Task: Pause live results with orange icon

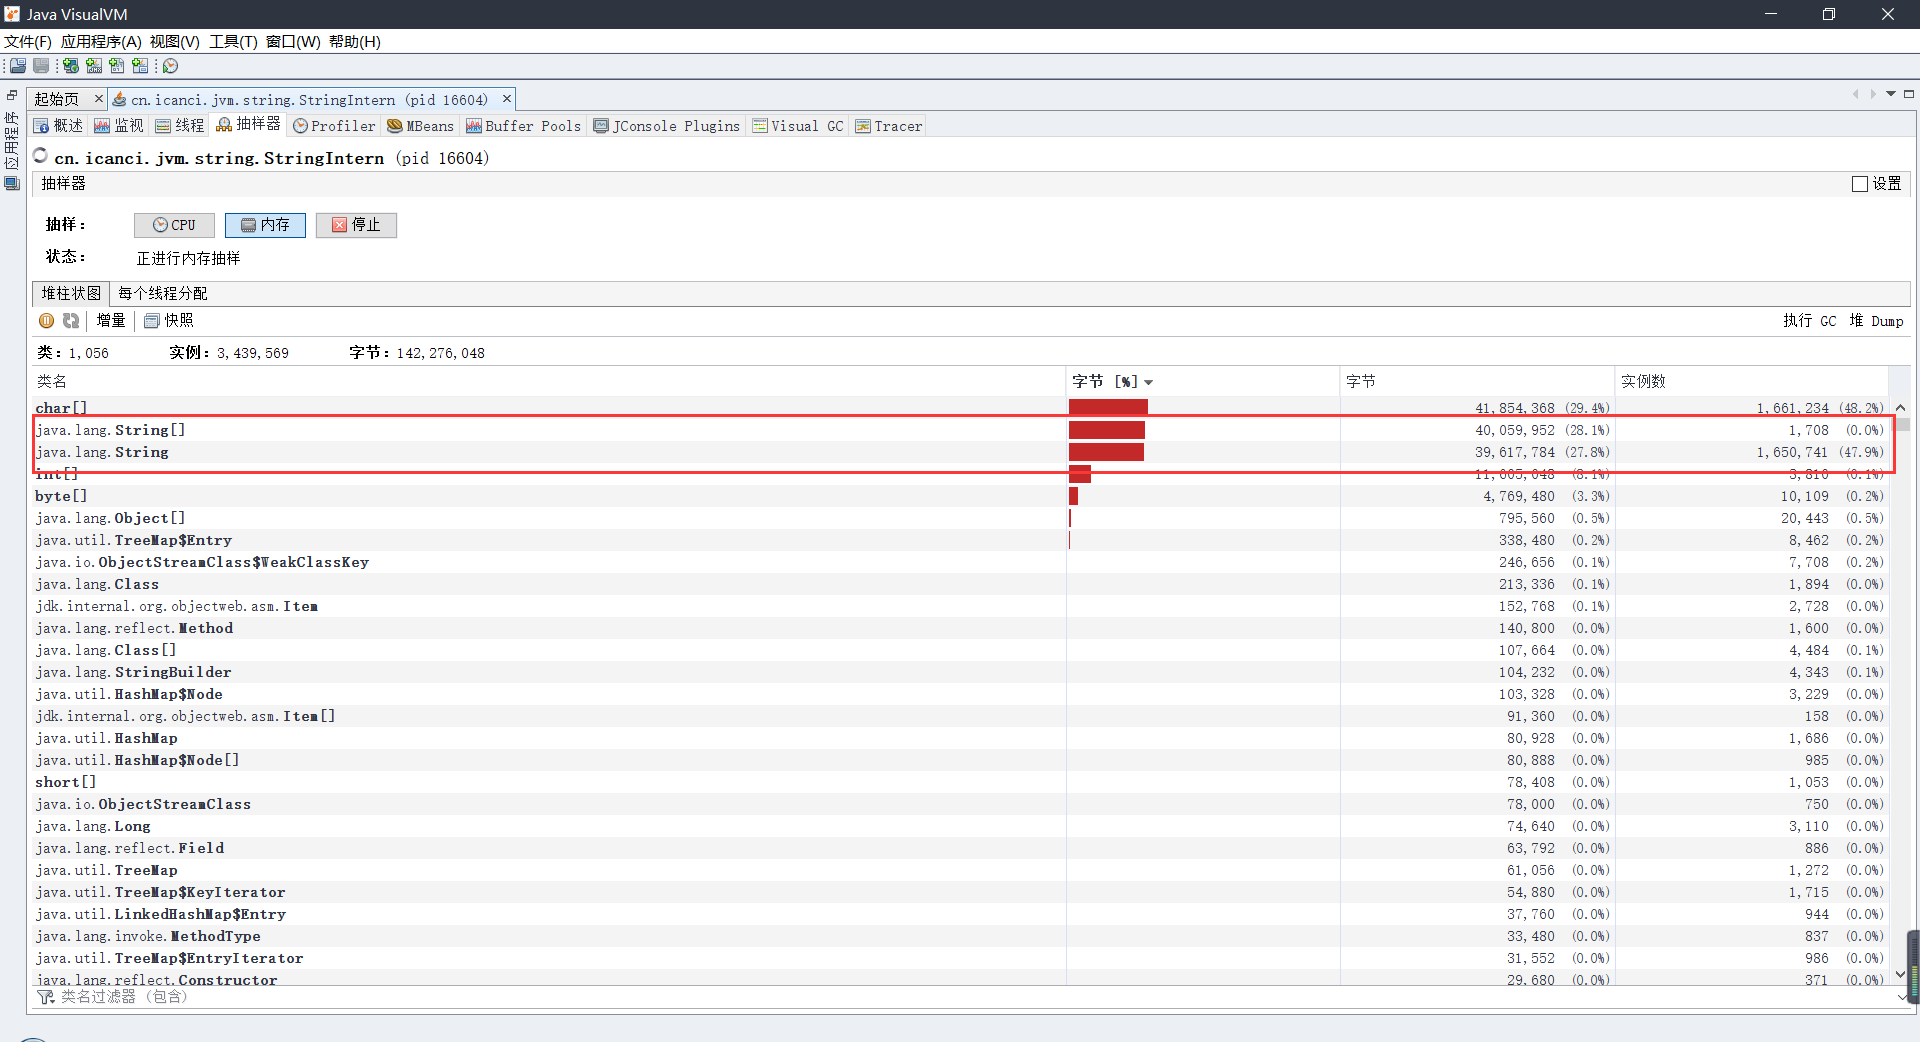Action: (47, 321)
